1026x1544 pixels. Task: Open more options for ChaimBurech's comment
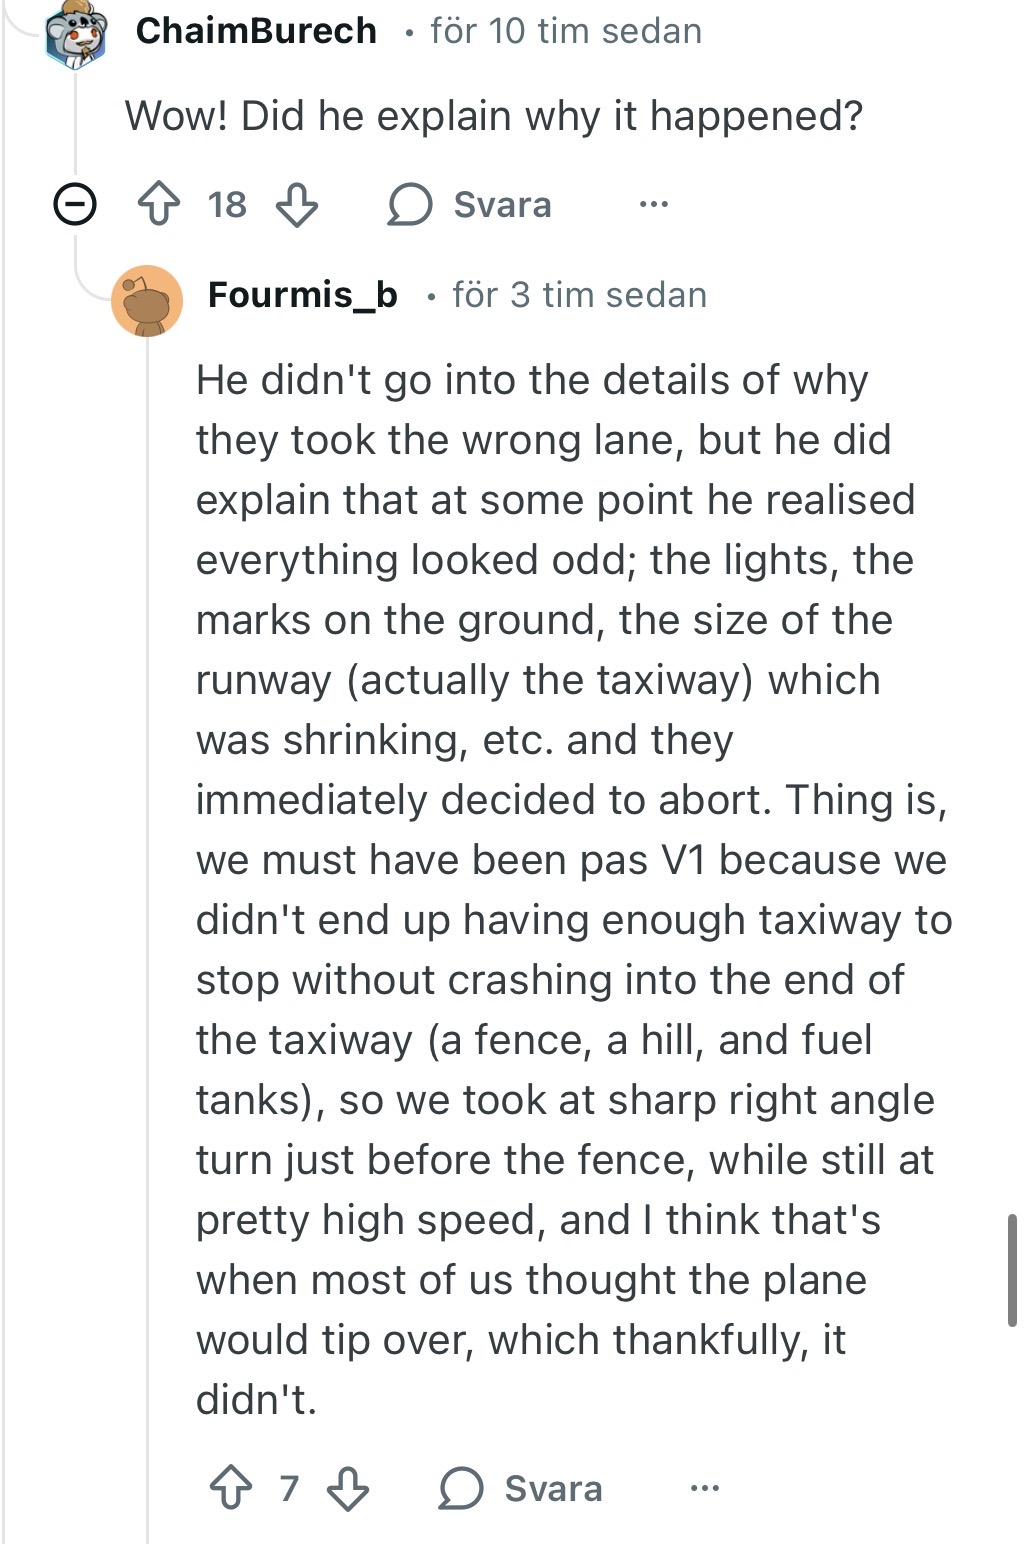[x=653, y=205]
